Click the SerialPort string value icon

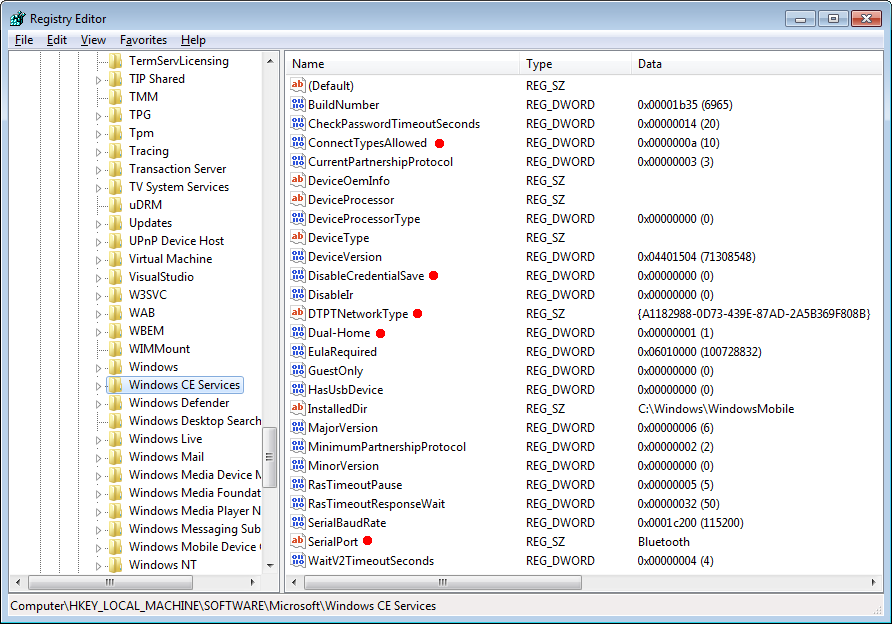(x=298, y=541)
